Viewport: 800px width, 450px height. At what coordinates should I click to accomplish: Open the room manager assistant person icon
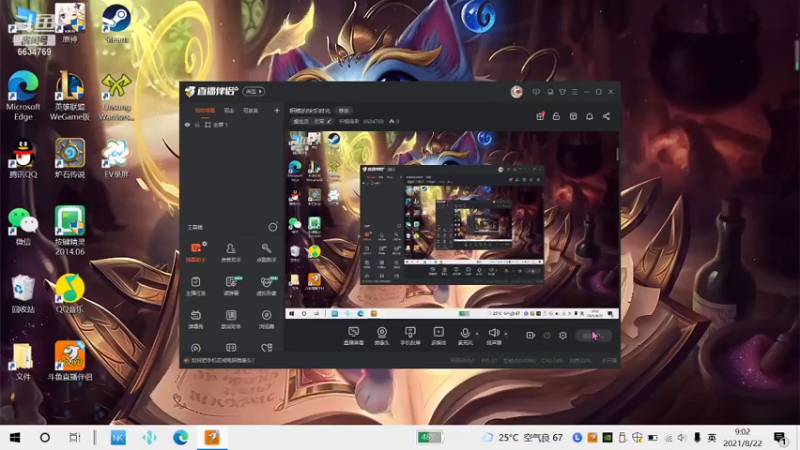(x=231, y=252)
